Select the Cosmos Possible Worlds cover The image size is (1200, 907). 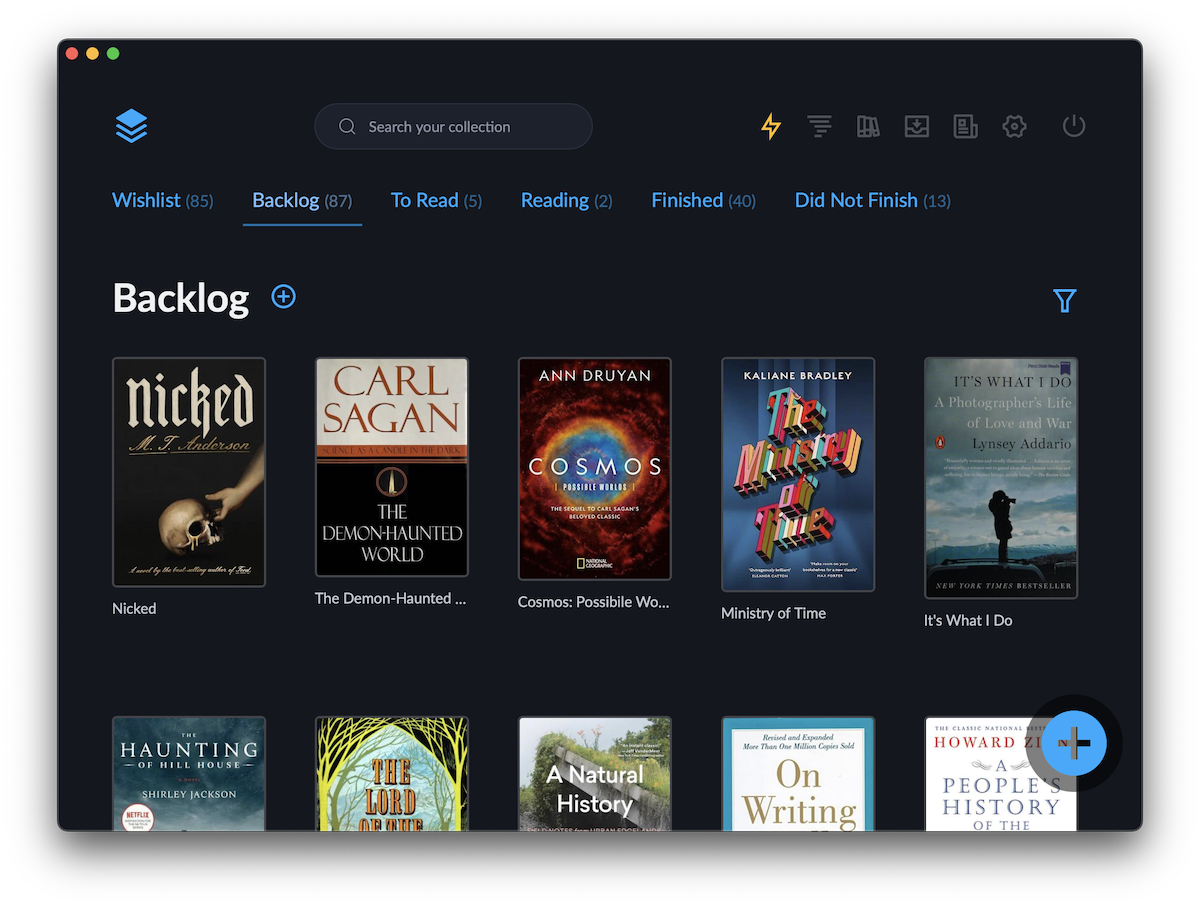coord(595,469)
